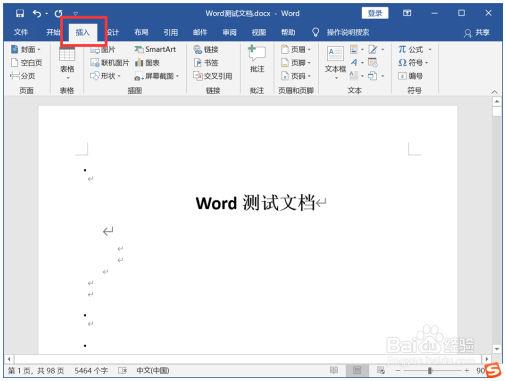The width and height of the screenshot is (506, 381).
Task: Click the 操作说明搜索 tell-me search box
Action: pyautogui.click(x=347, y=32)
